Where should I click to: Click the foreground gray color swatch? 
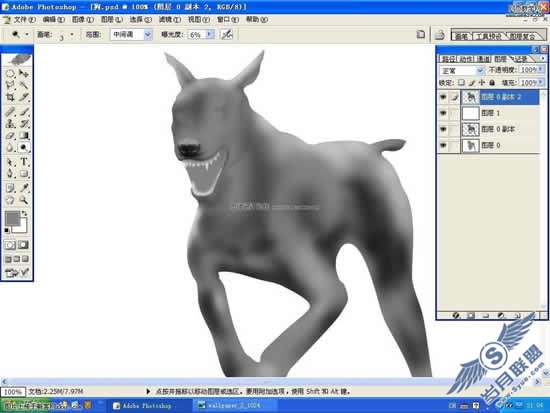tap(13, 218)
